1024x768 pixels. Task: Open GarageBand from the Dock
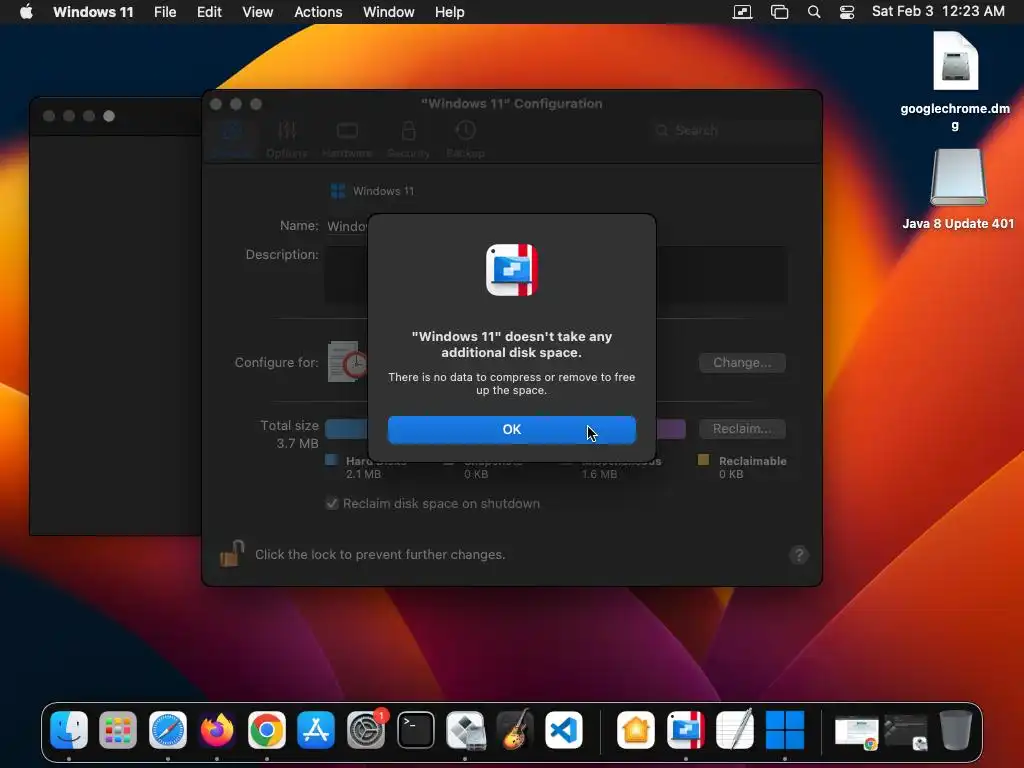515,729
